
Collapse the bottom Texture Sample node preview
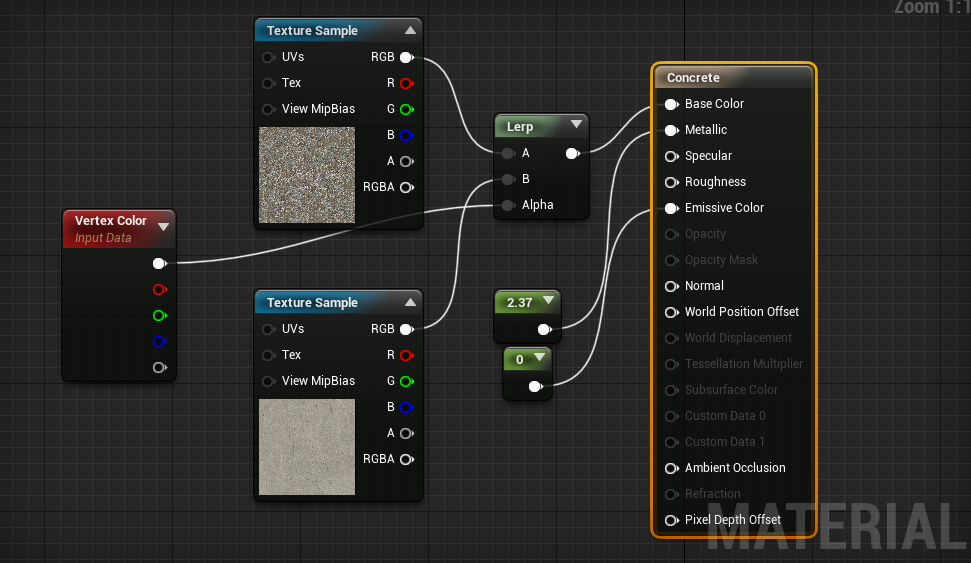[x=410, y=302]
